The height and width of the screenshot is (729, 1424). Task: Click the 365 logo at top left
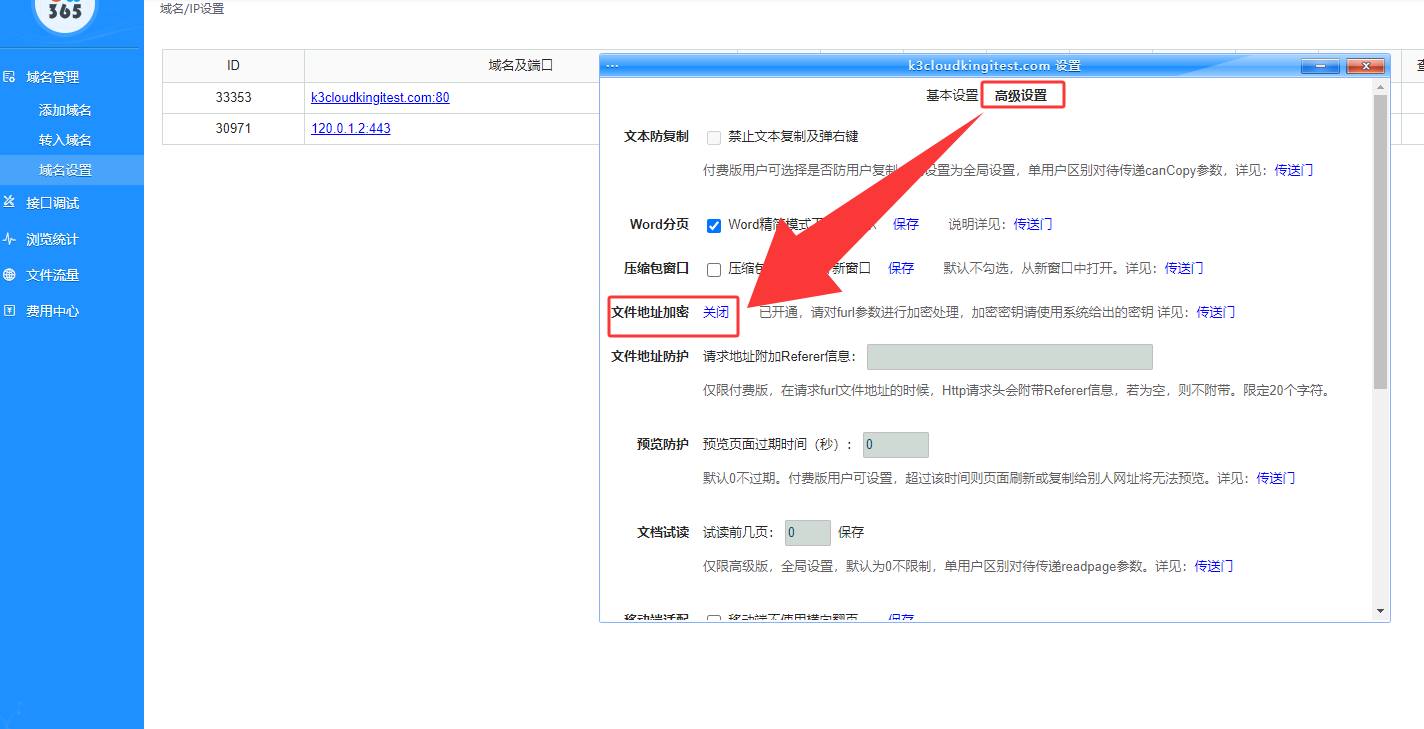click(x=65, y=12)
